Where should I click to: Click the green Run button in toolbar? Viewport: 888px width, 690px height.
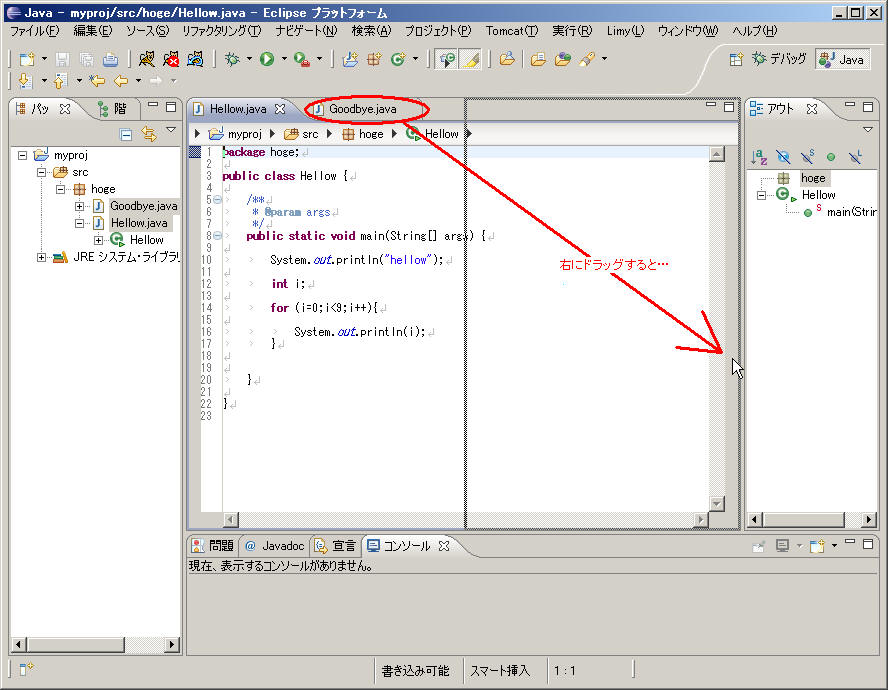267,59
